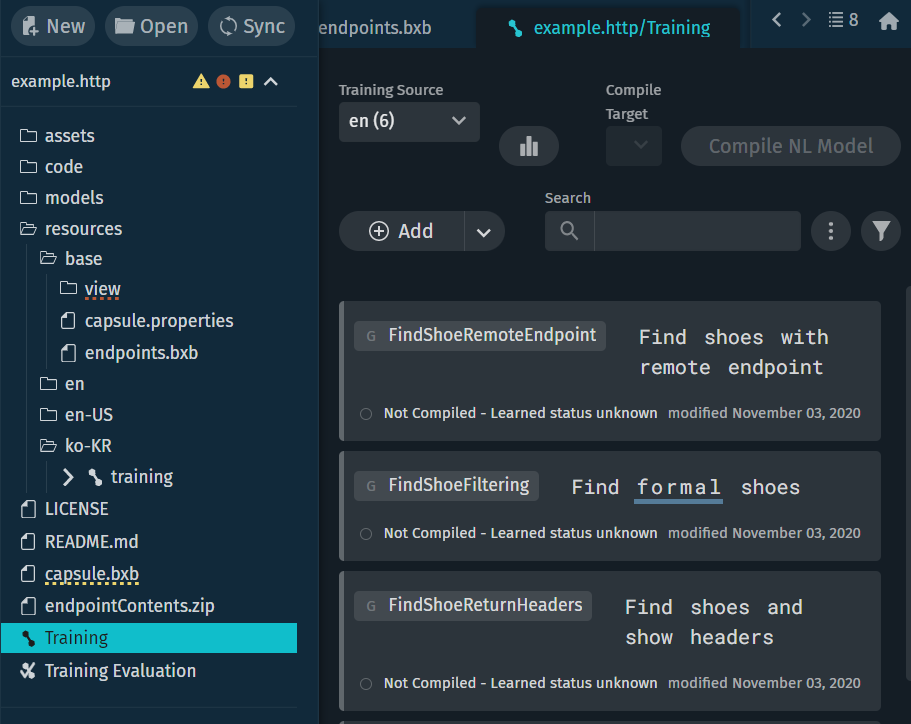Select the example.http/Training tab

tap(608, 27)
